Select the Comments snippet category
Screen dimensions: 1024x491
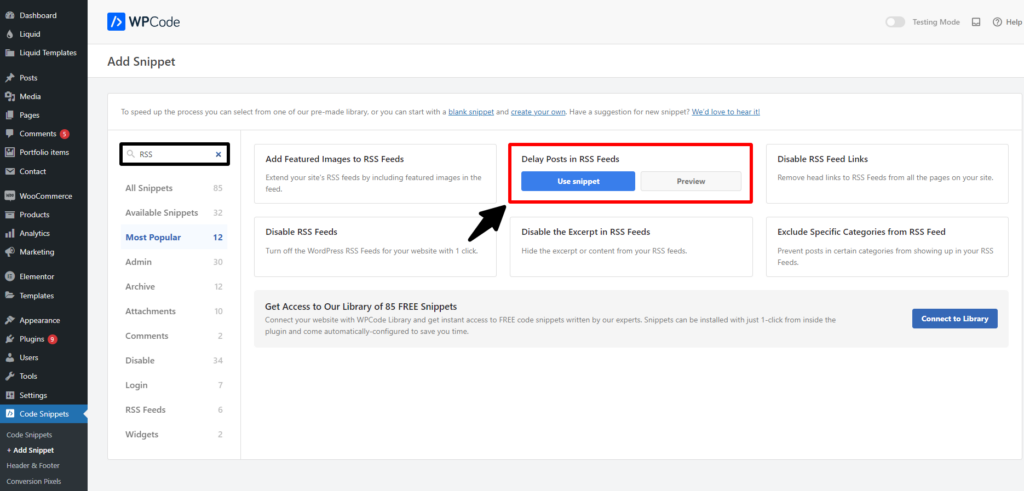coord(174,336)
